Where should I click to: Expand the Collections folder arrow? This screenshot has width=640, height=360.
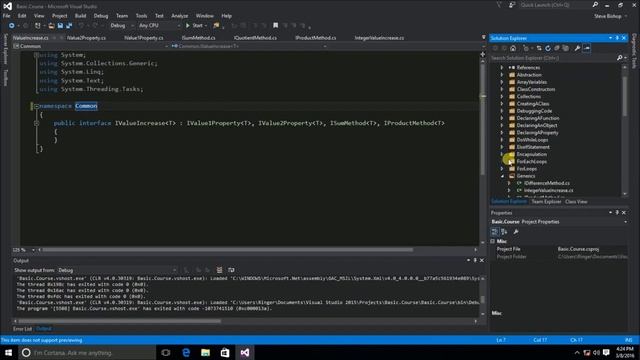coord(502,97)
